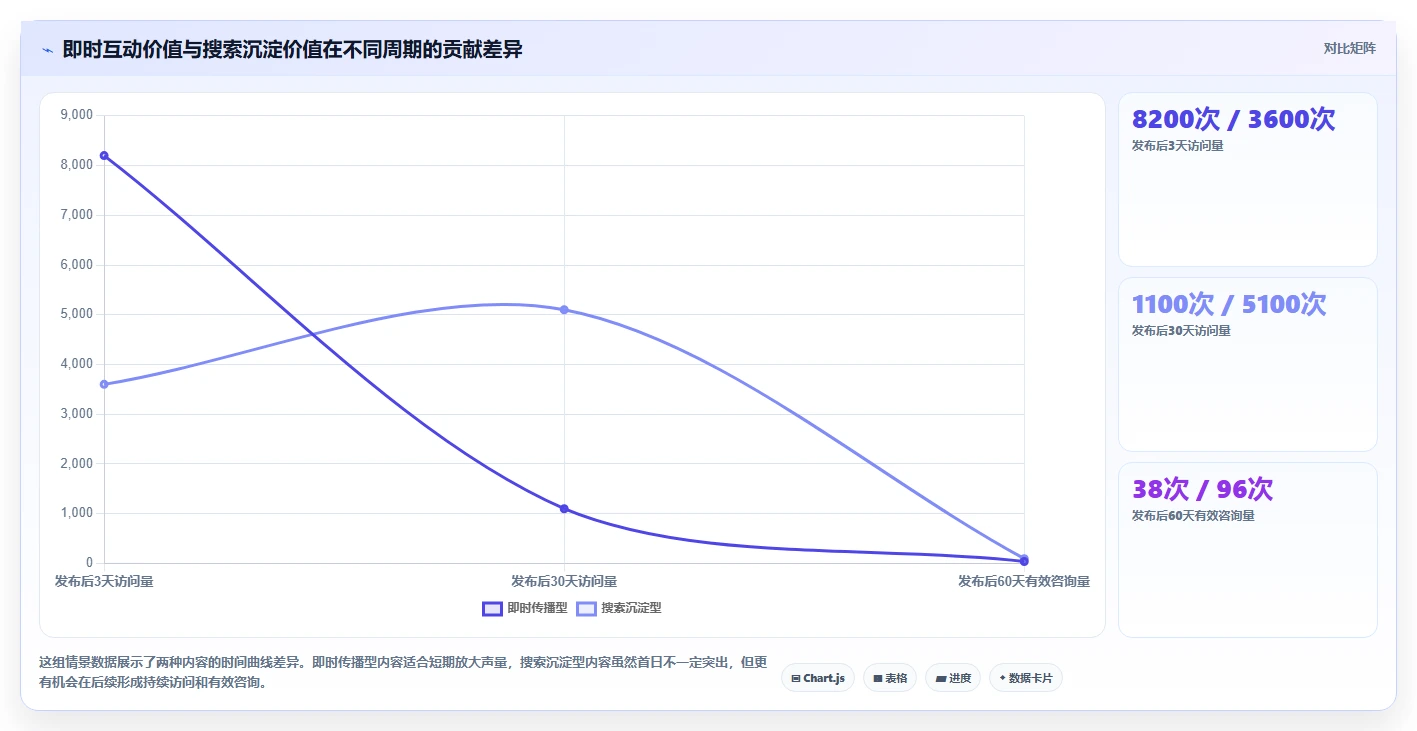Click the description paragraph starting 这组情景数据
The image size is (1417, 731).
[404, 672]
